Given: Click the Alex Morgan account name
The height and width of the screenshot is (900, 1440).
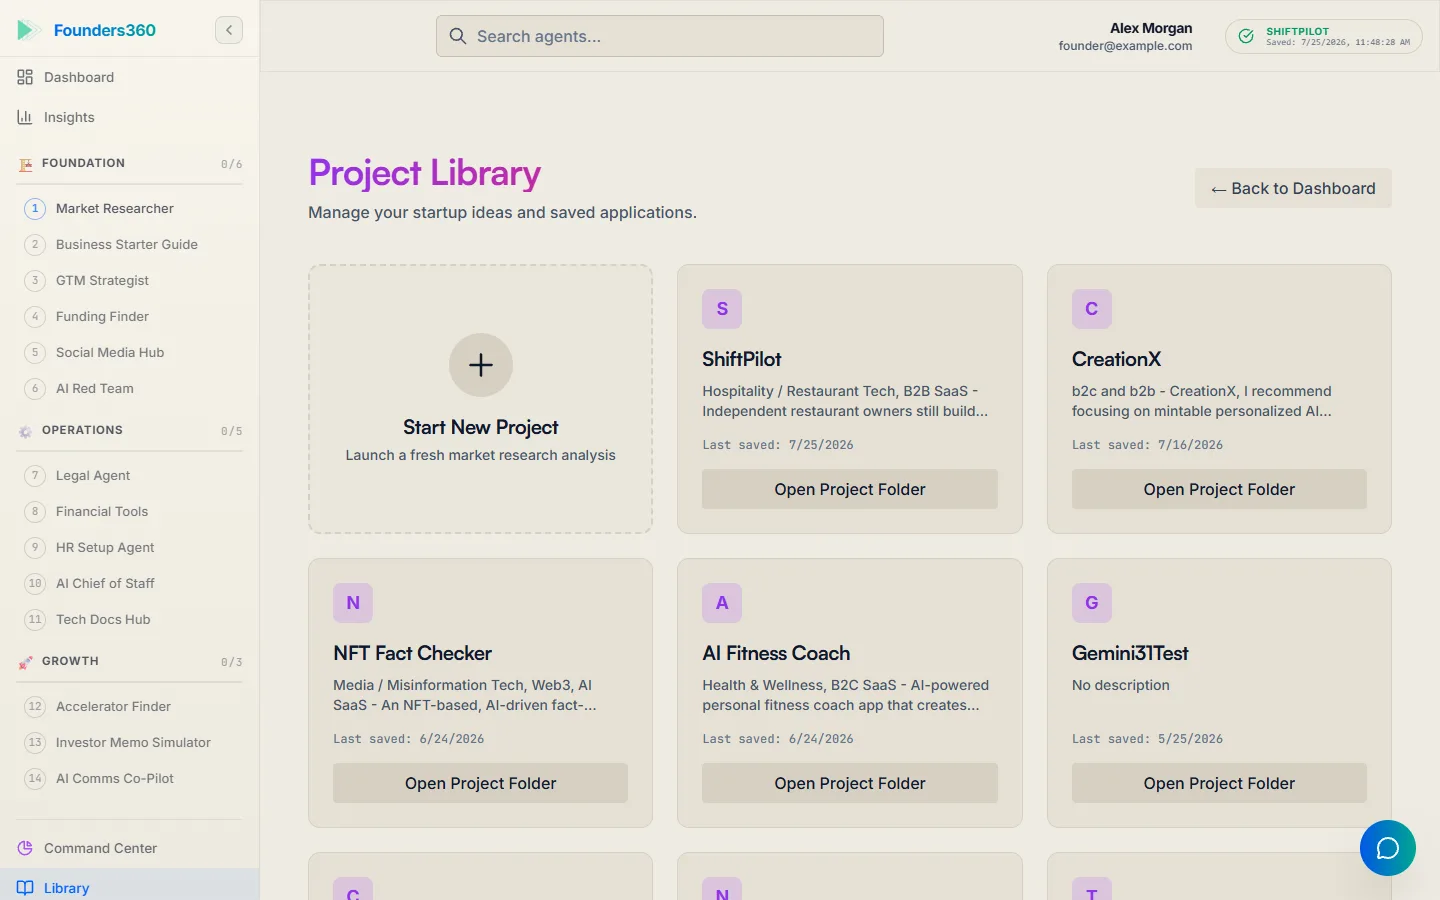Looking at the screenshot, I should pyautogui.click(x=1151, y=28).
